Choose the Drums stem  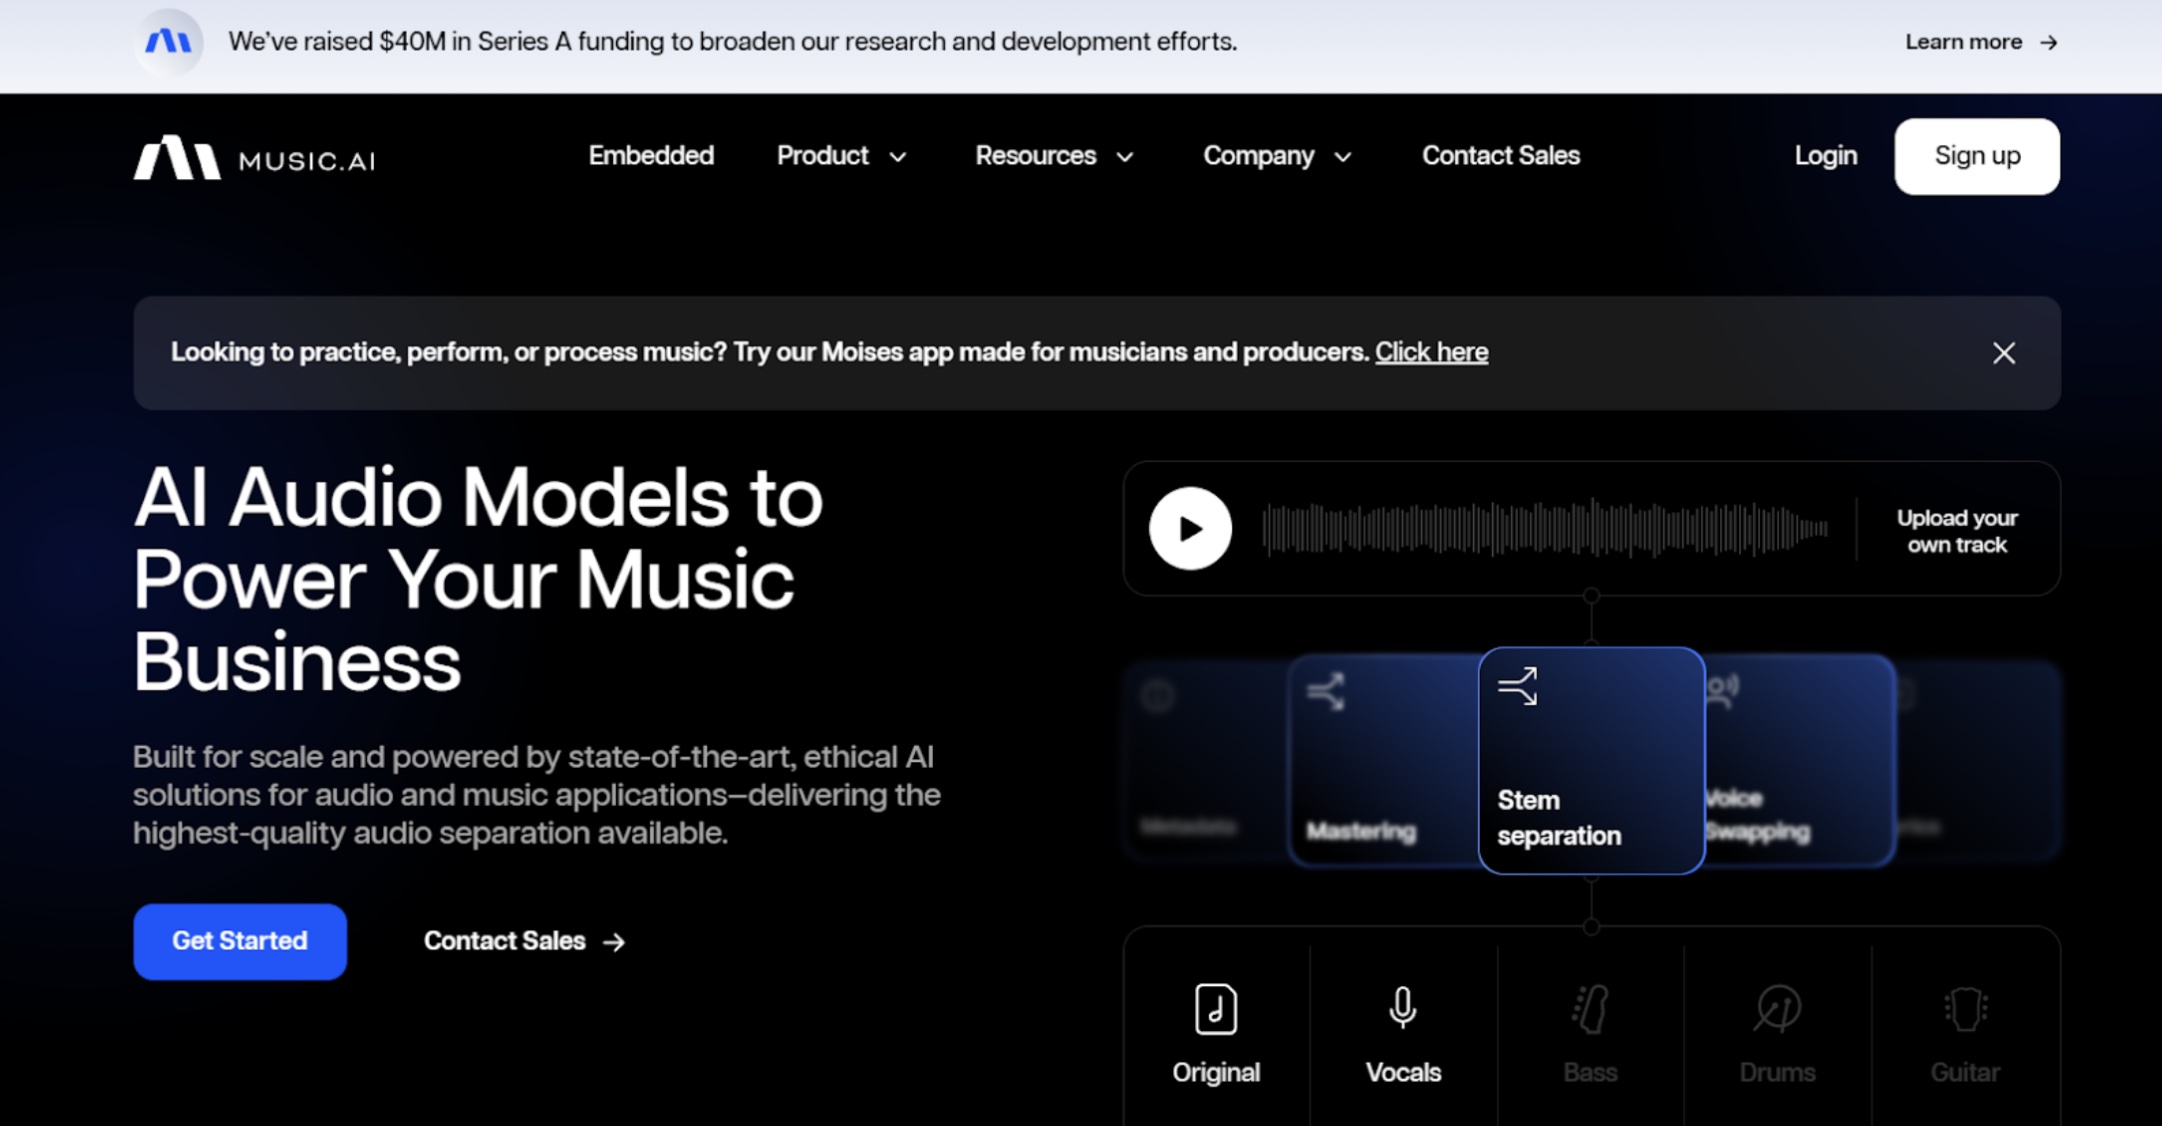[1777, 1035]
